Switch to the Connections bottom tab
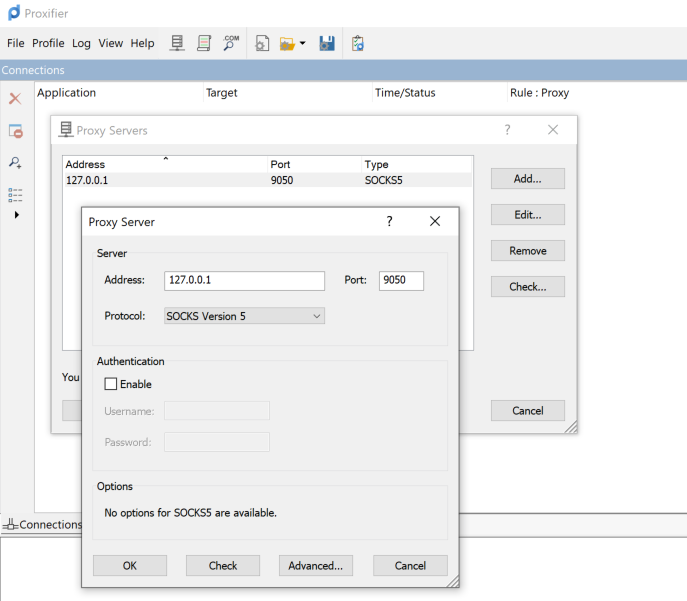Viewport: 687px width, 601px height. coord(42,524)
